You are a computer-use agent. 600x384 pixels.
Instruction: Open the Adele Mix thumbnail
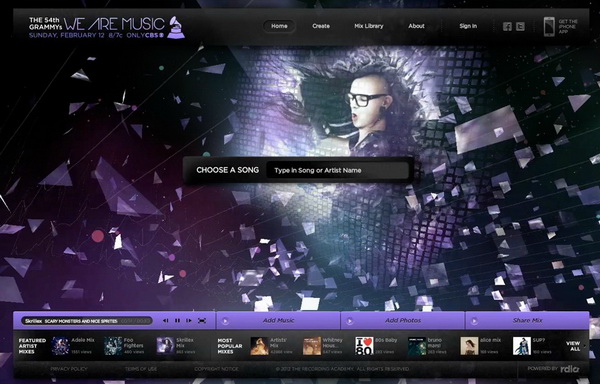pyautogui.click(x=60, y=346)
